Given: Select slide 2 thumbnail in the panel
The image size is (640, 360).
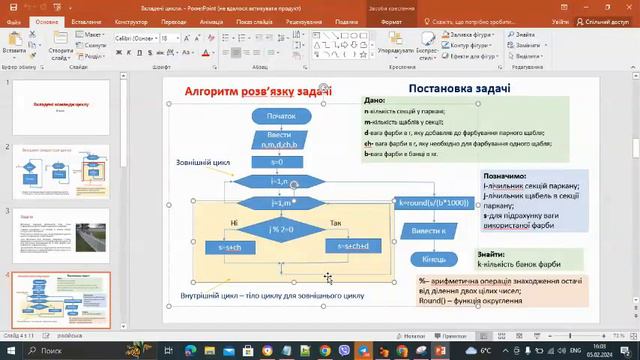Looking at the screenshot, I should (x=61, y=172).
